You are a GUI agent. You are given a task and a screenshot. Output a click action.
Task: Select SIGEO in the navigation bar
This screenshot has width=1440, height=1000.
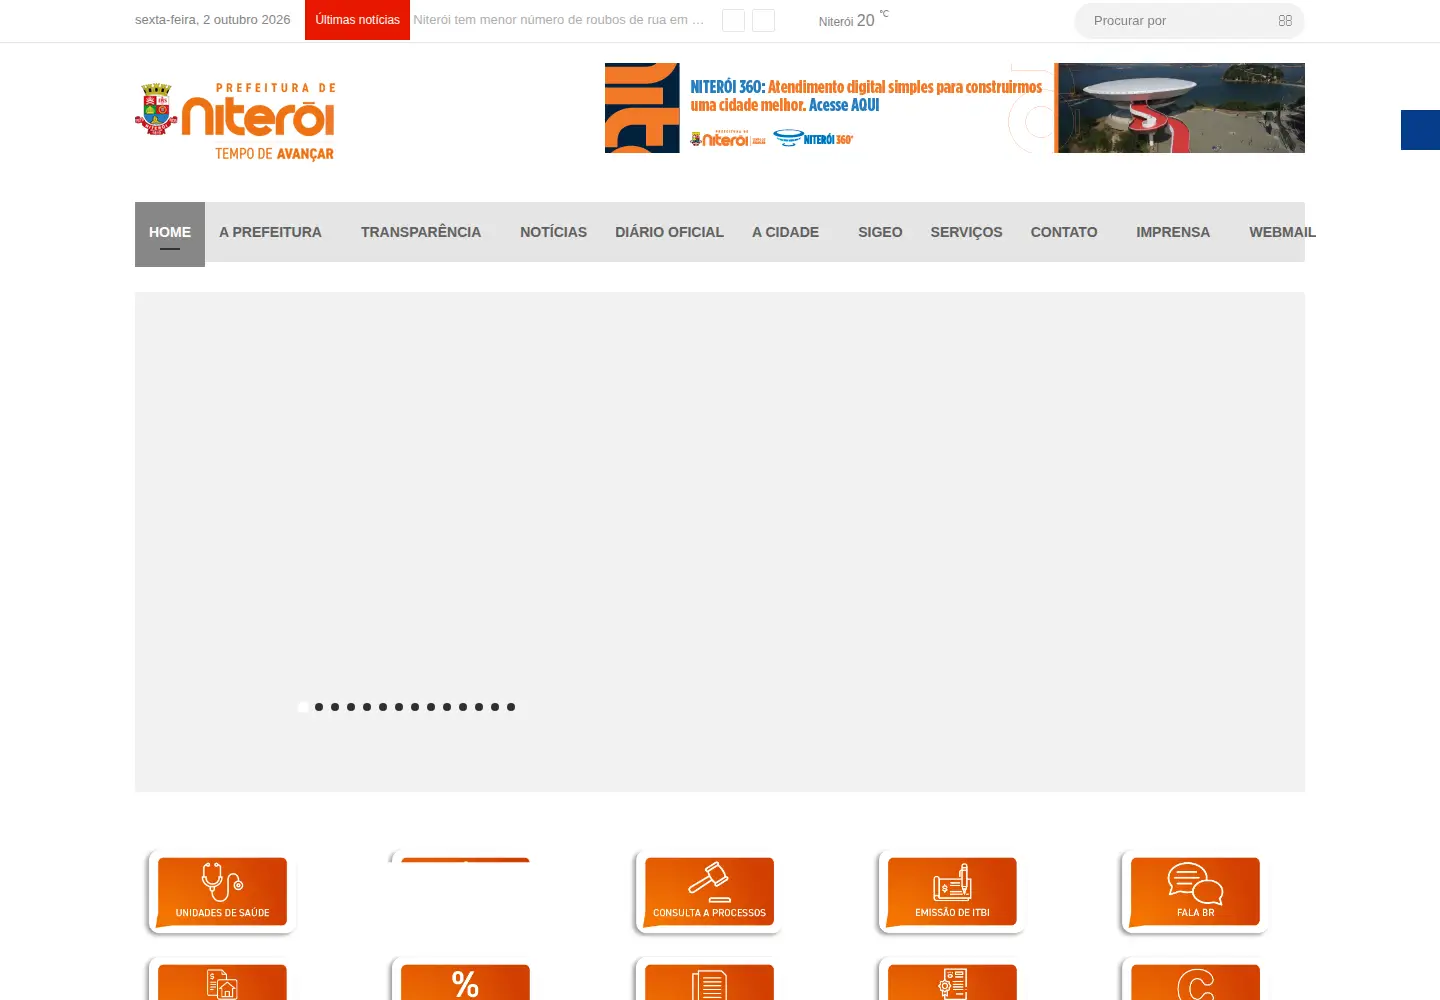click(880, 232)
